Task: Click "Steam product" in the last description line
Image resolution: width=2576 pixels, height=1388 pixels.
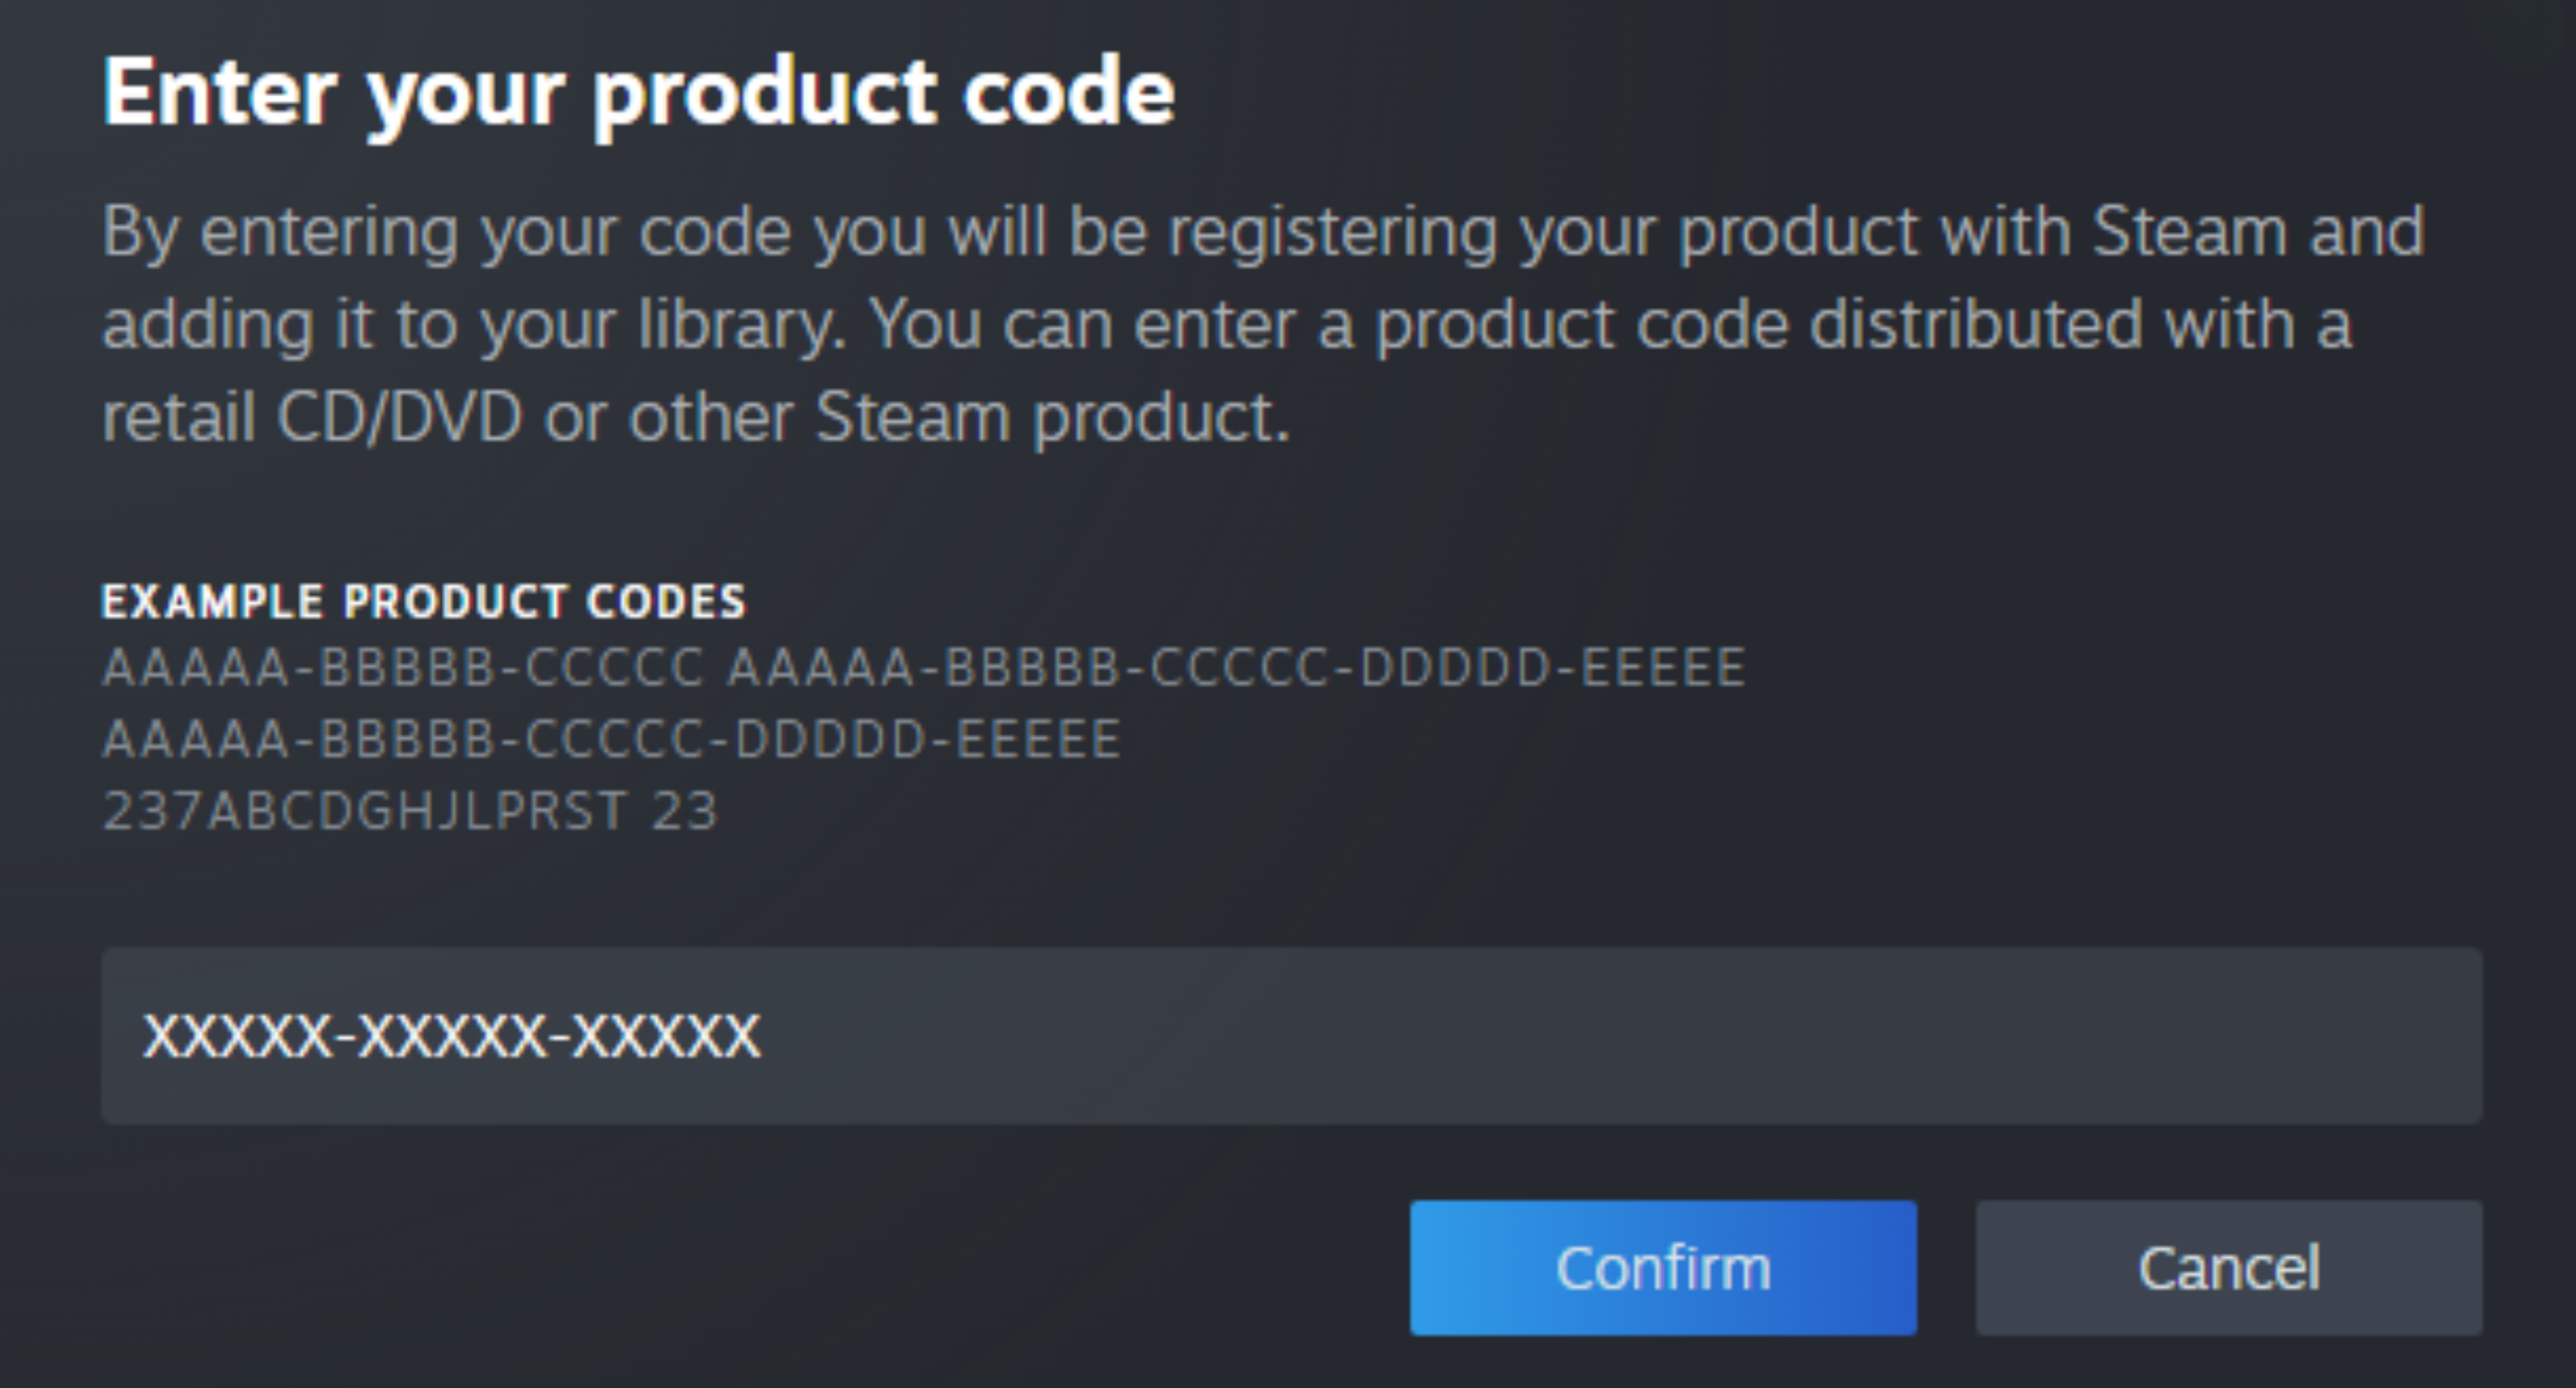Action: pos(1053,418)
